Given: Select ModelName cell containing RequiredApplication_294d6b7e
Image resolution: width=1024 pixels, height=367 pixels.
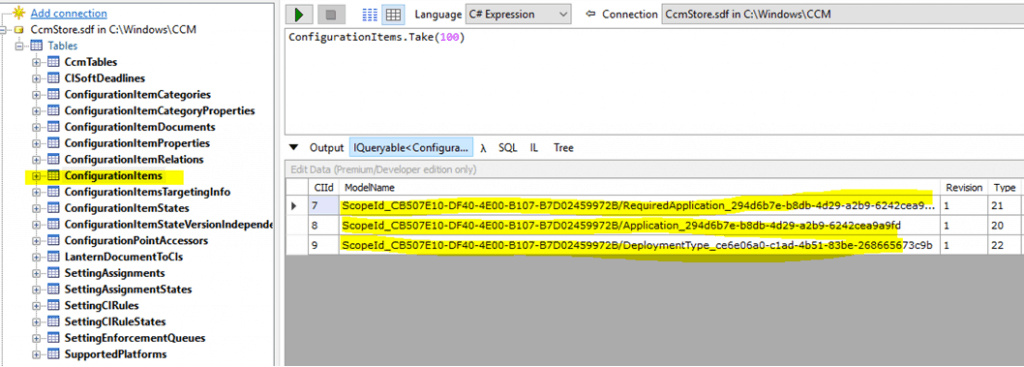Looking at the screenshot, I should [639, 206].
